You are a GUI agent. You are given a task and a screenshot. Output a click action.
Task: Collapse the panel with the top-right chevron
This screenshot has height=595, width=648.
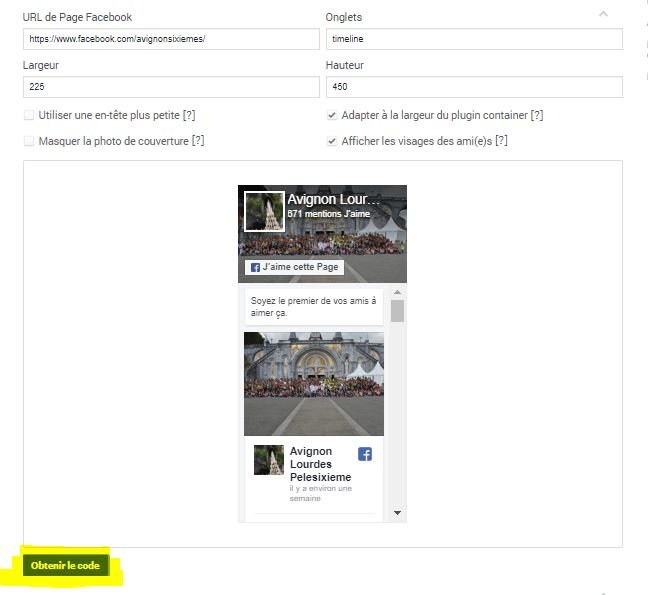point(603,14)
